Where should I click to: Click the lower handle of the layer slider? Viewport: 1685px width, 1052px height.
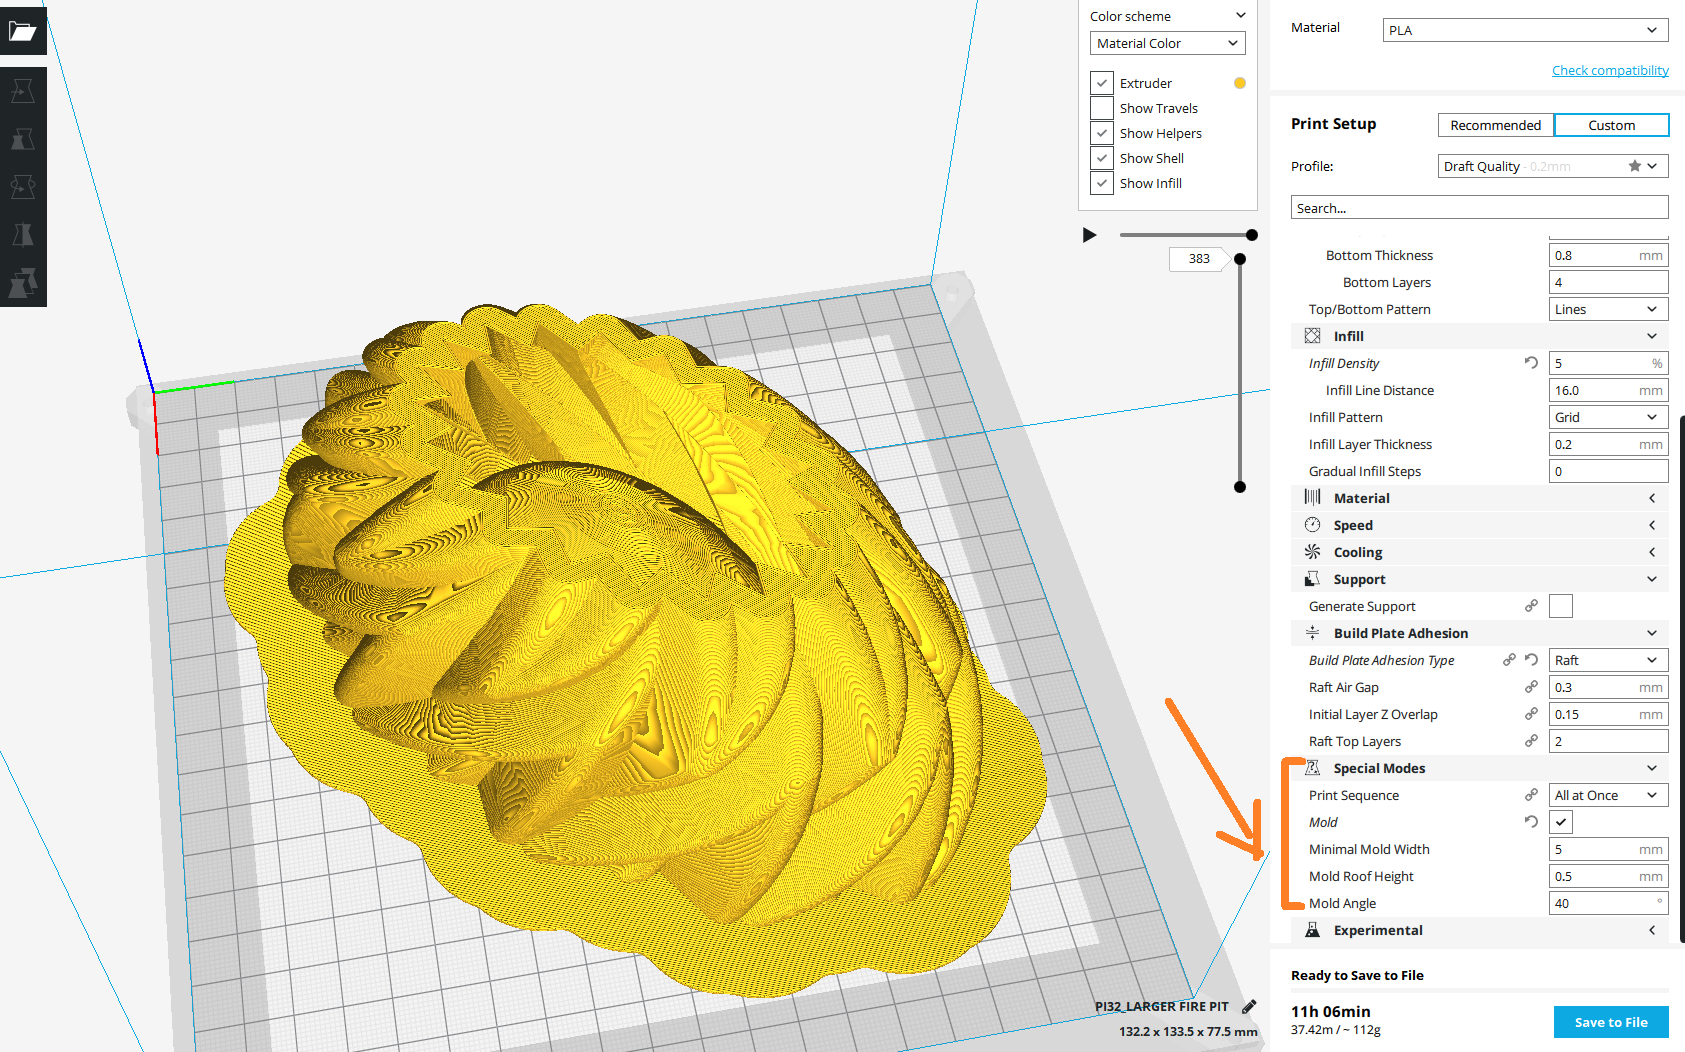[x=1240, y=487]
